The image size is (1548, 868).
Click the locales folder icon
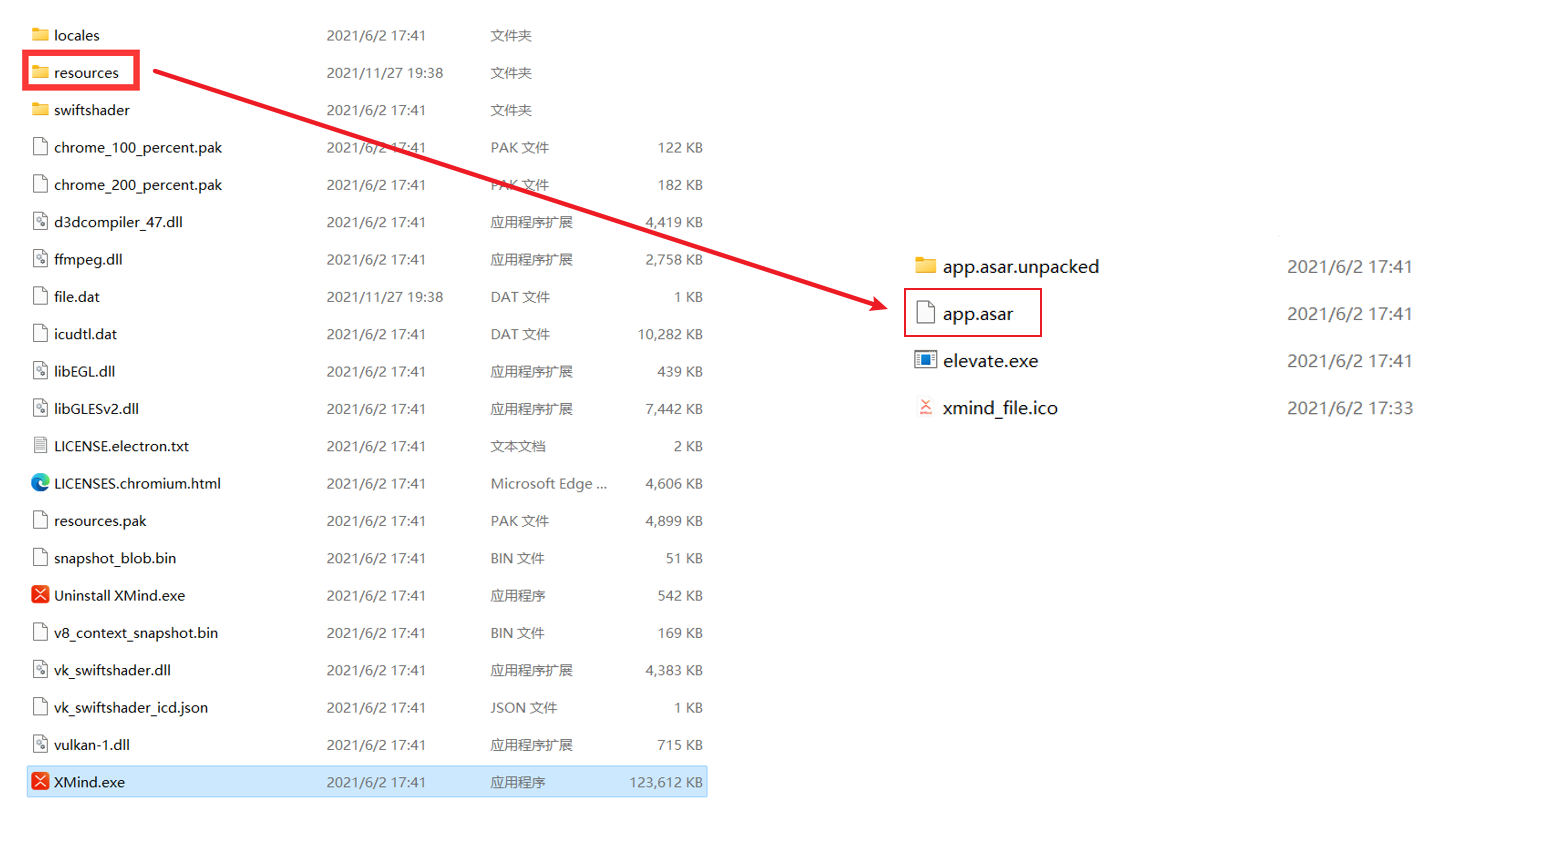(x=40, y=35)
